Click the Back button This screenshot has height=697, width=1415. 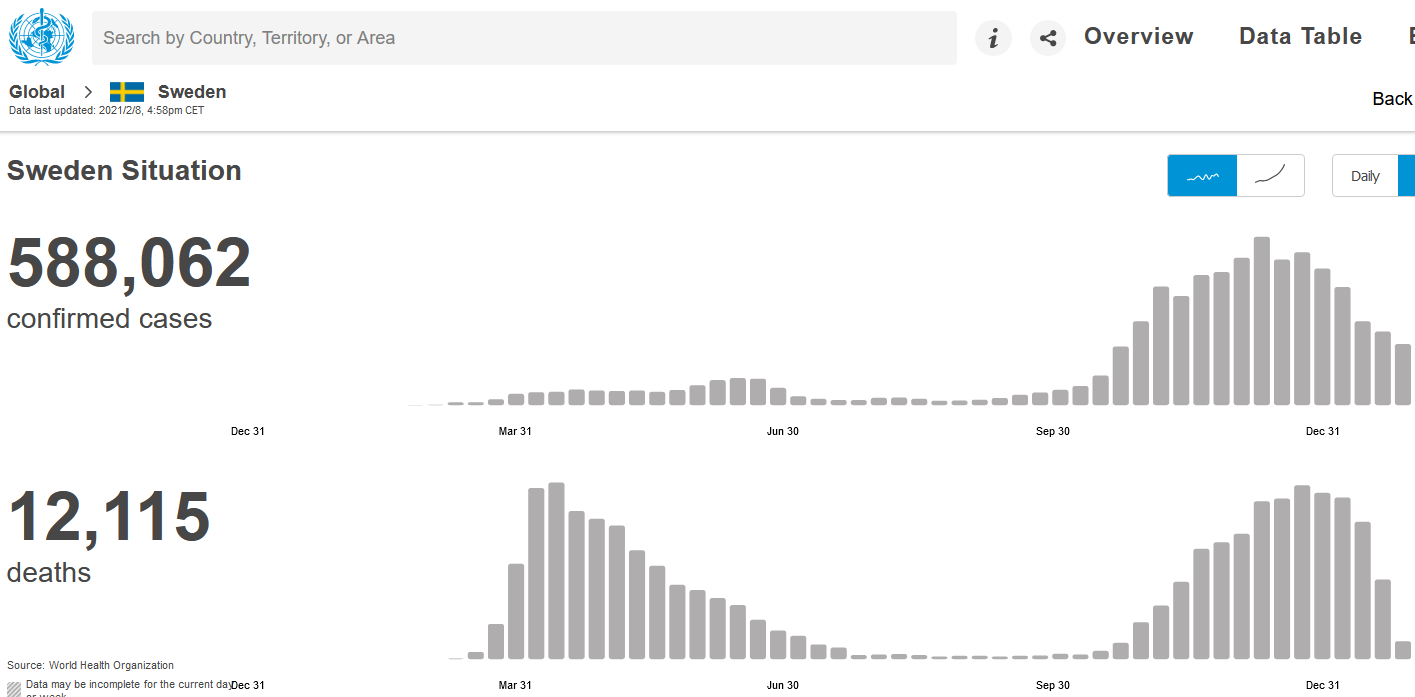[x=1392, y=98]
